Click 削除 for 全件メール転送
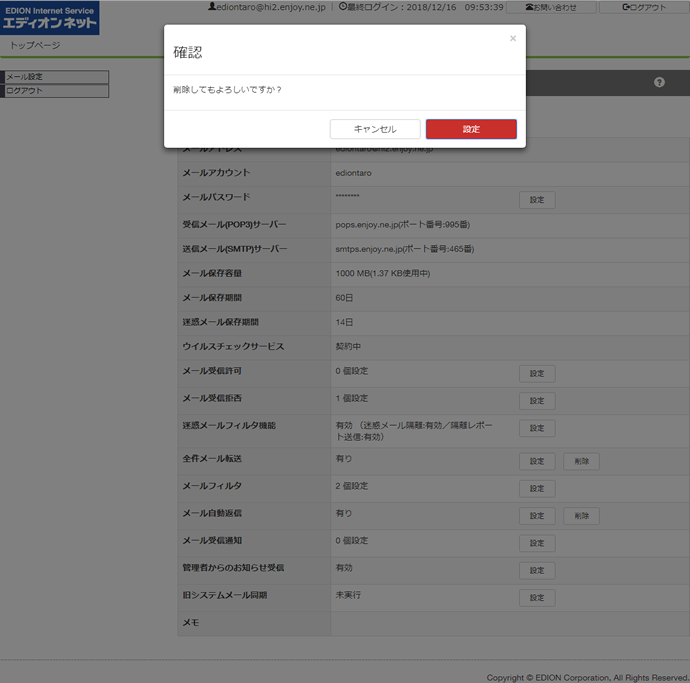690x683 pixels. pos(581,461)
